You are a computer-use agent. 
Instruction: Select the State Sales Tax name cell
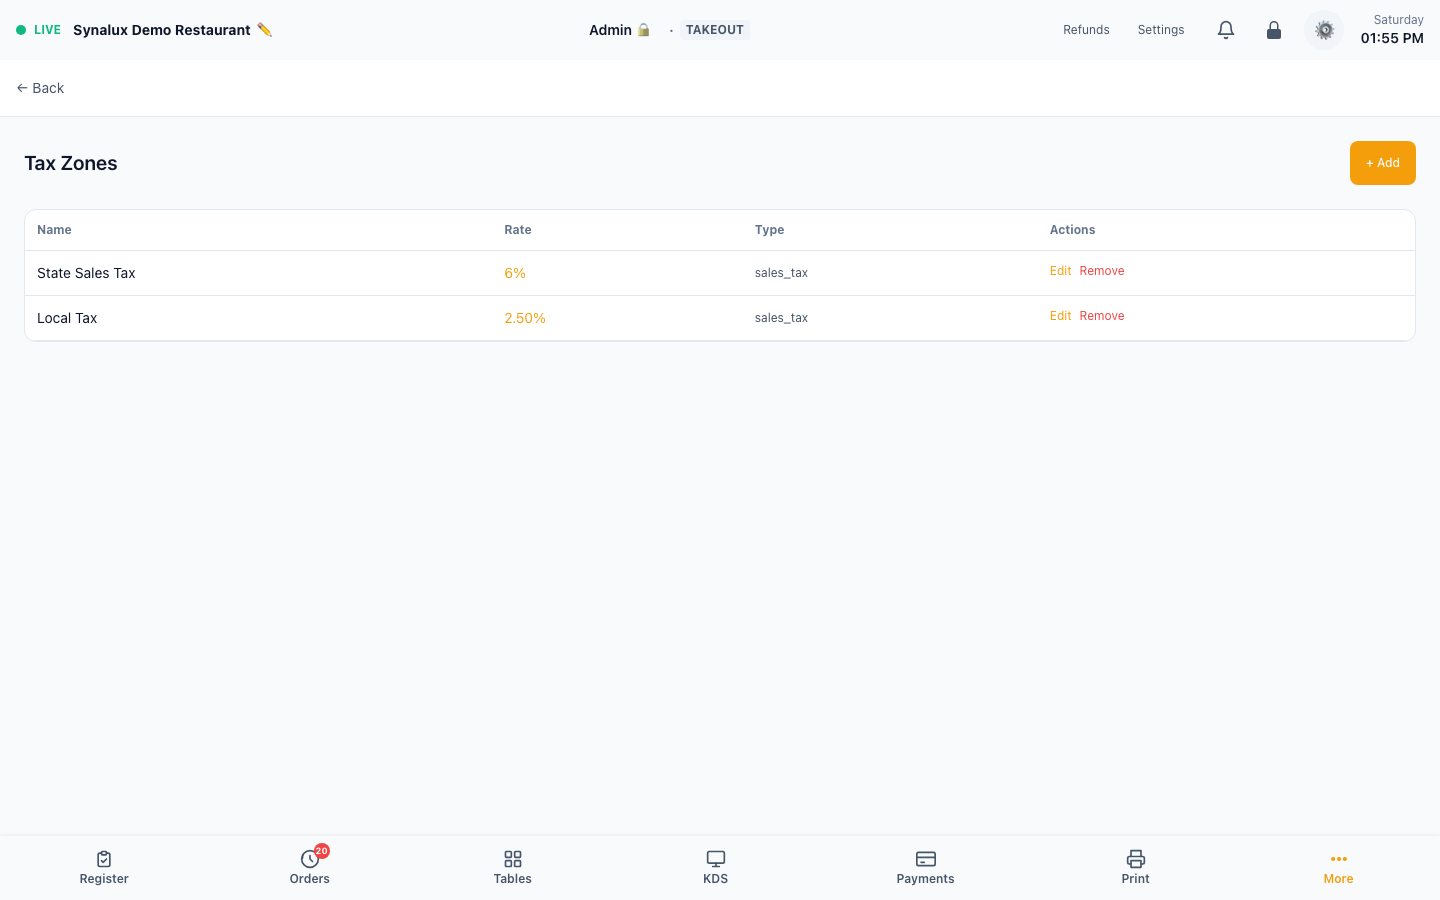coord(86,273)
